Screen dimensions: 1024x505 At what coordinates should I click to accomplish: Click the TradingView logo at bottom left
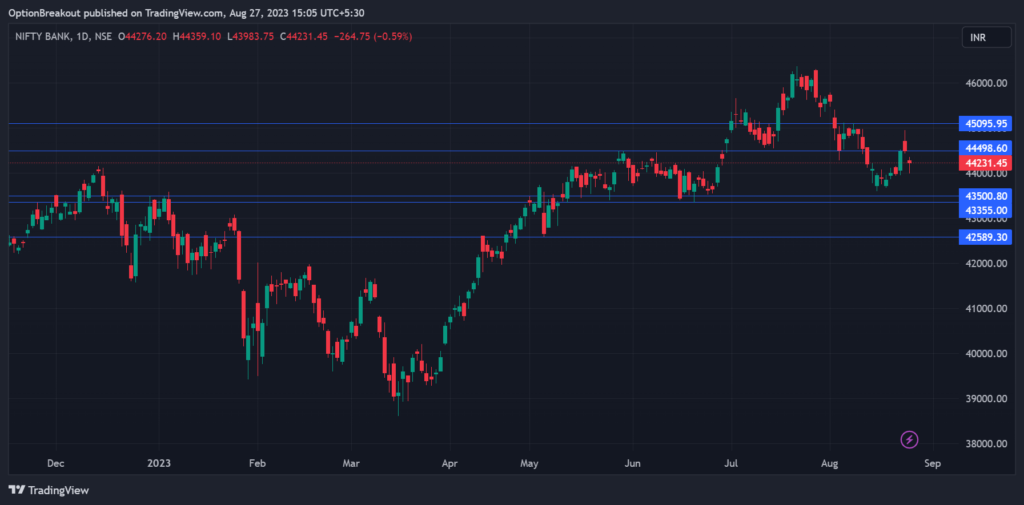point(48,490)
